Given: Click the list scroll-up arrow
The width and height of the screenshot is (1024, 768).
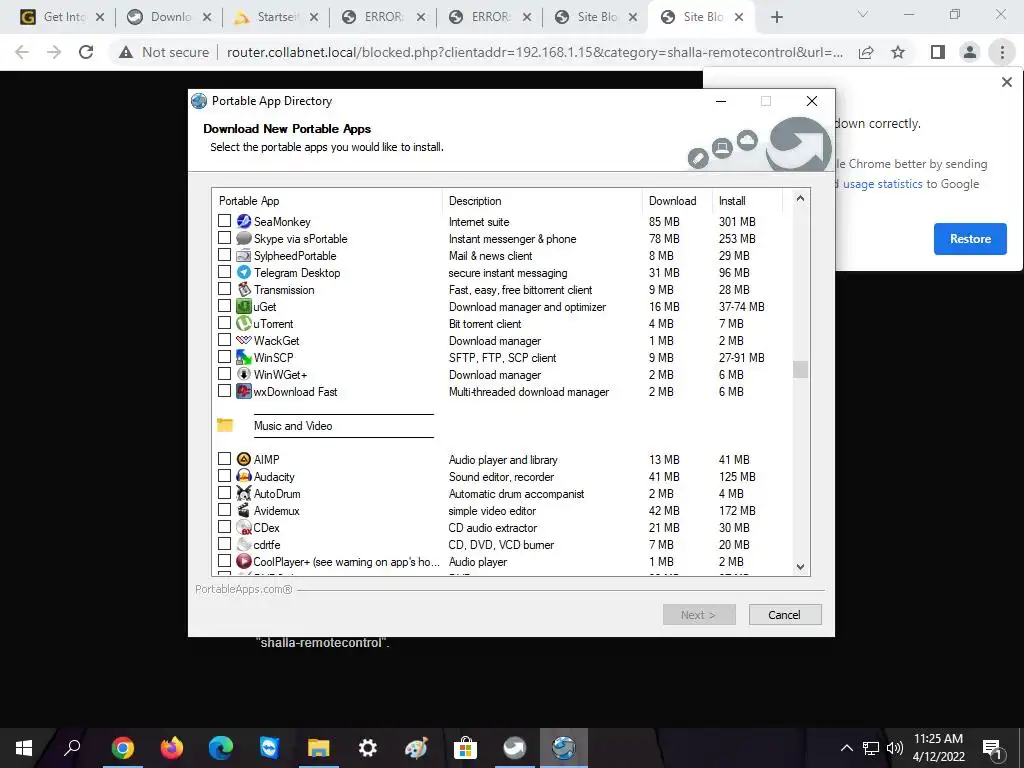Looking at the screenshot, I should pos(801,199).
